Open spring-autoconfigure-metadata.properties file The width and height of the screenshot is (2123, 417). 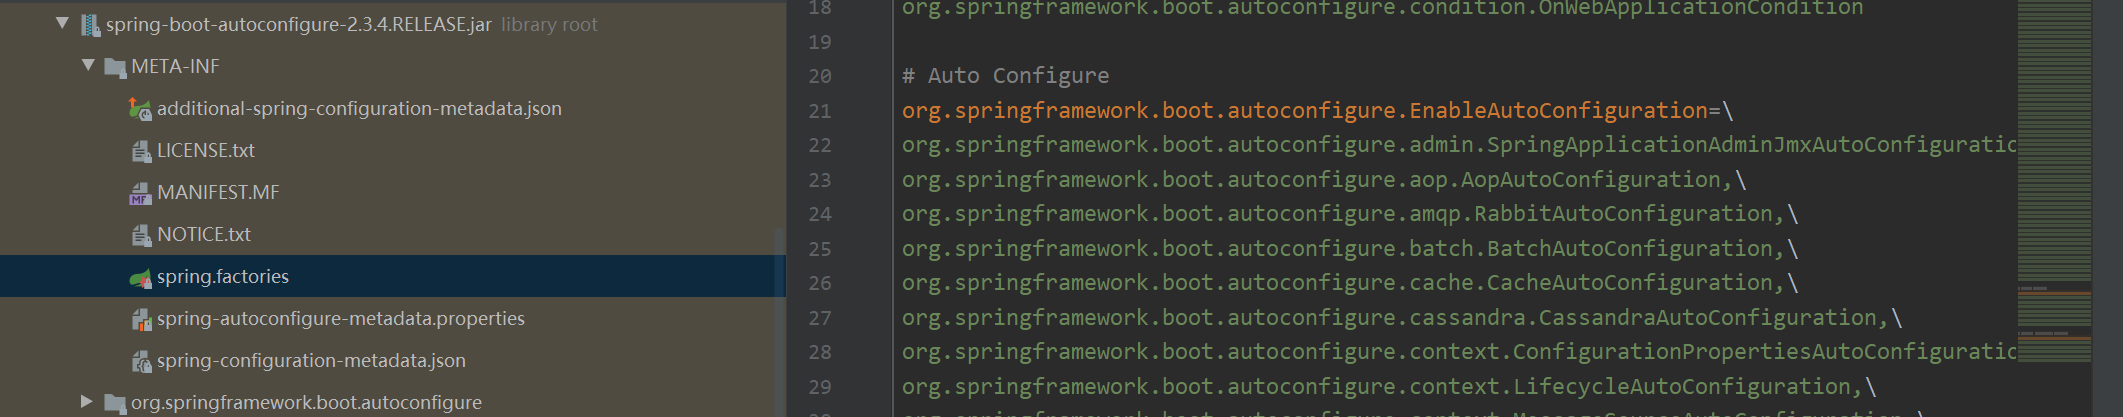[x=341, y=318]
